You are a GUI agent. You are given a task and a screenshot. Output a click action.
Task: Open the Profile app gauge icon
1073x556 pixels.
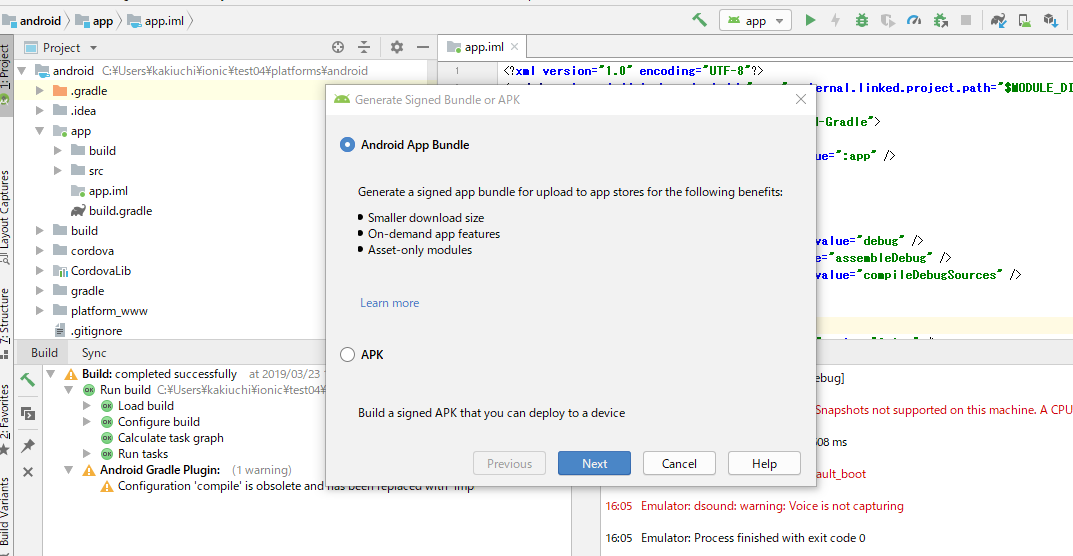914,21
